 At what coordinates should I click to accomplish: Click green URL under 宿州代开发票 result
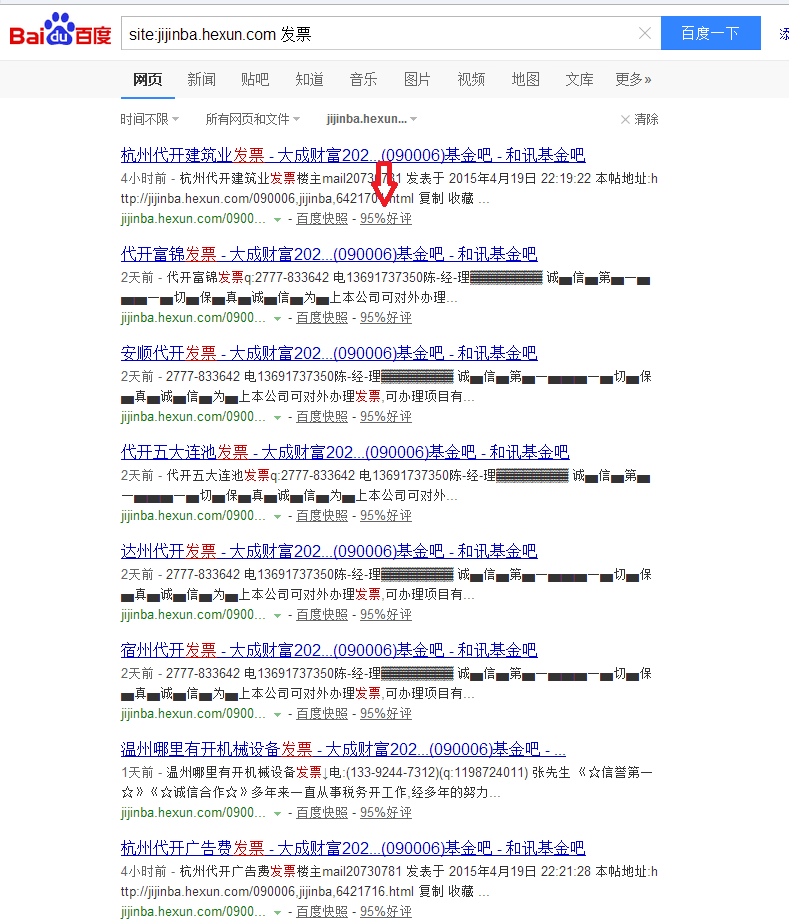(x=193, y=714)
